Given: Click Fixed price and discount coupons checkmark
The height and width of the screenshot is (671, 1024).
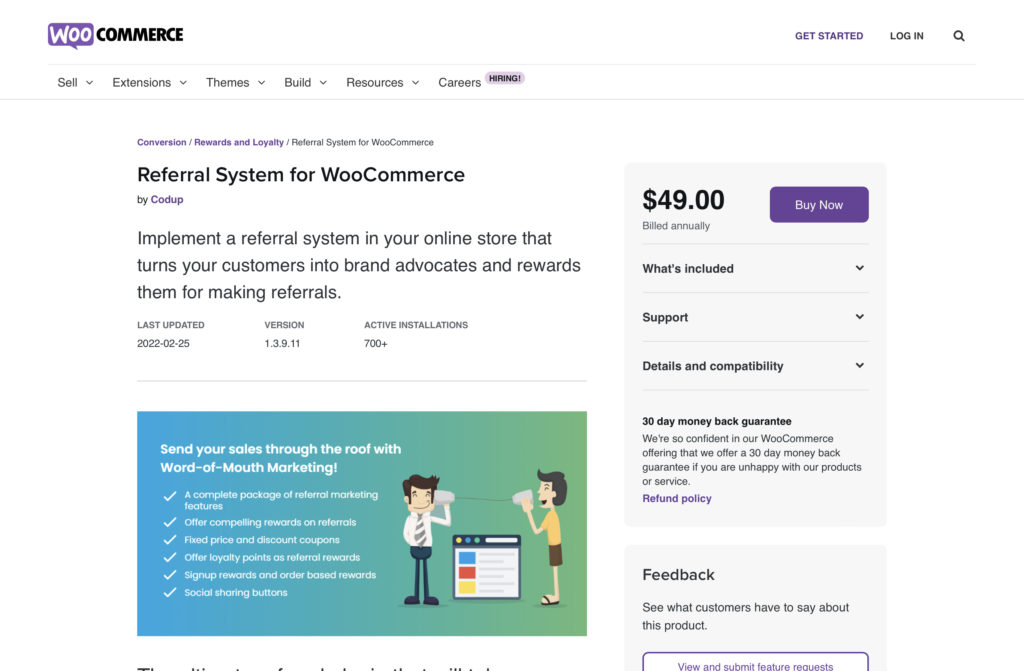Looking at the screenshot, I should (170, 540).
